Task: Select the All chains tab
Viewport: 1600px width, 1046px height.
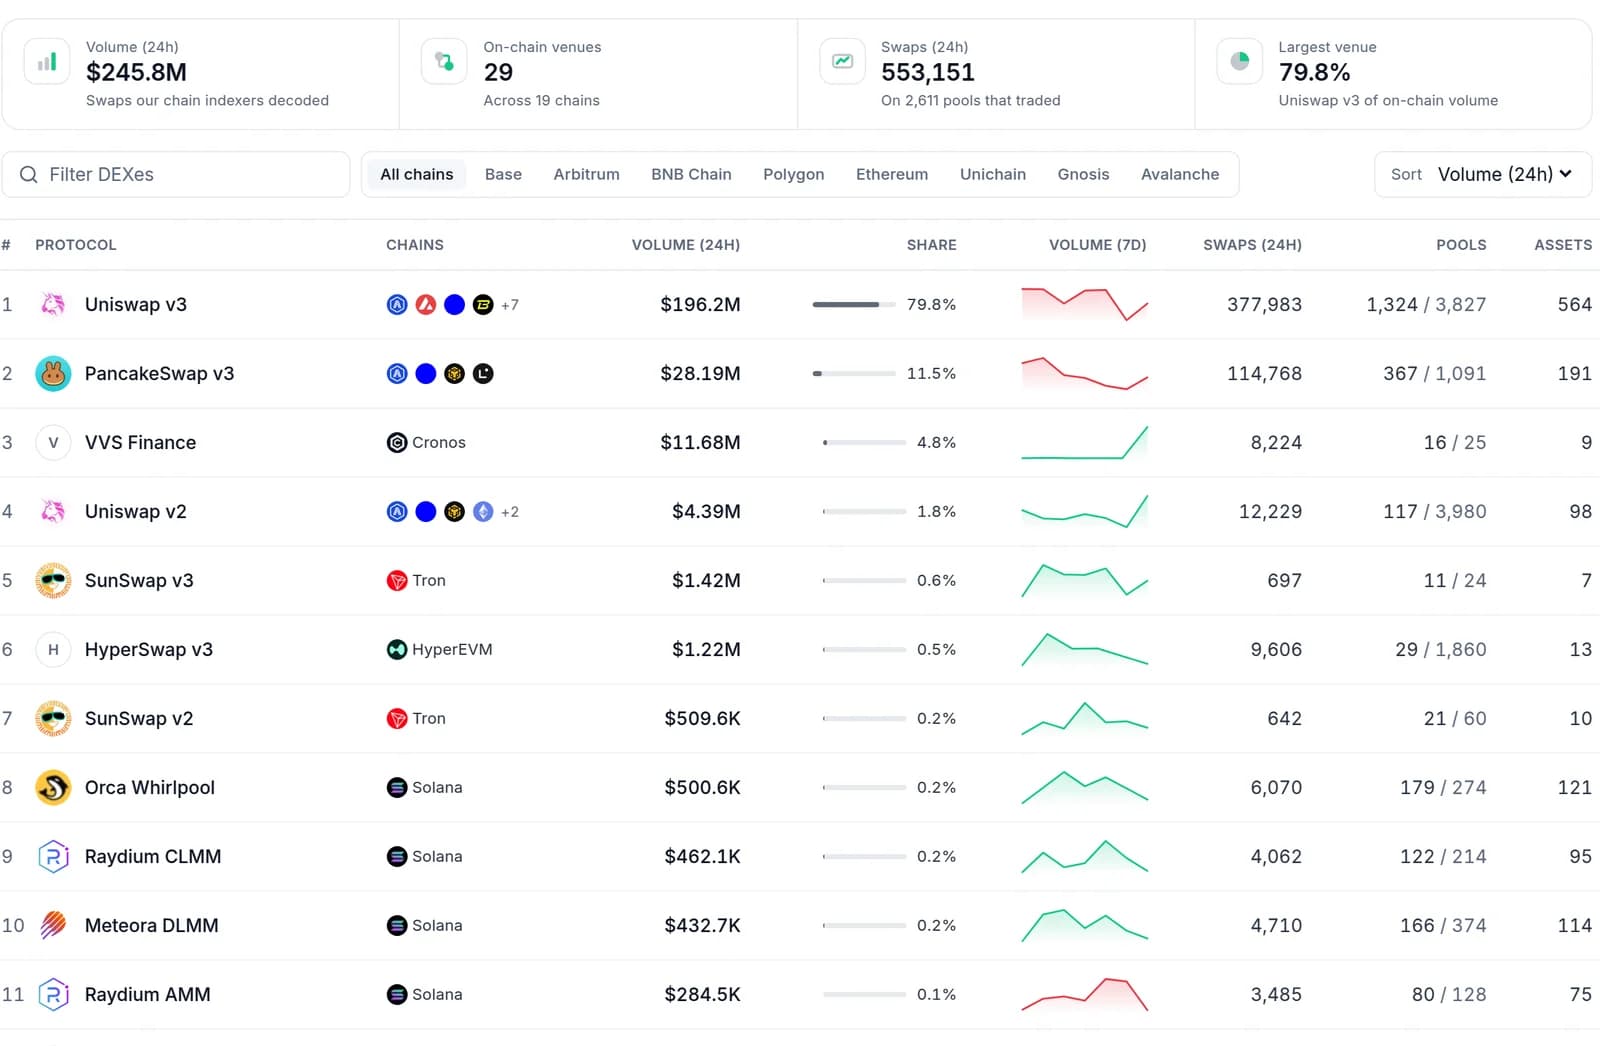Action: click(x=417, y=175)
